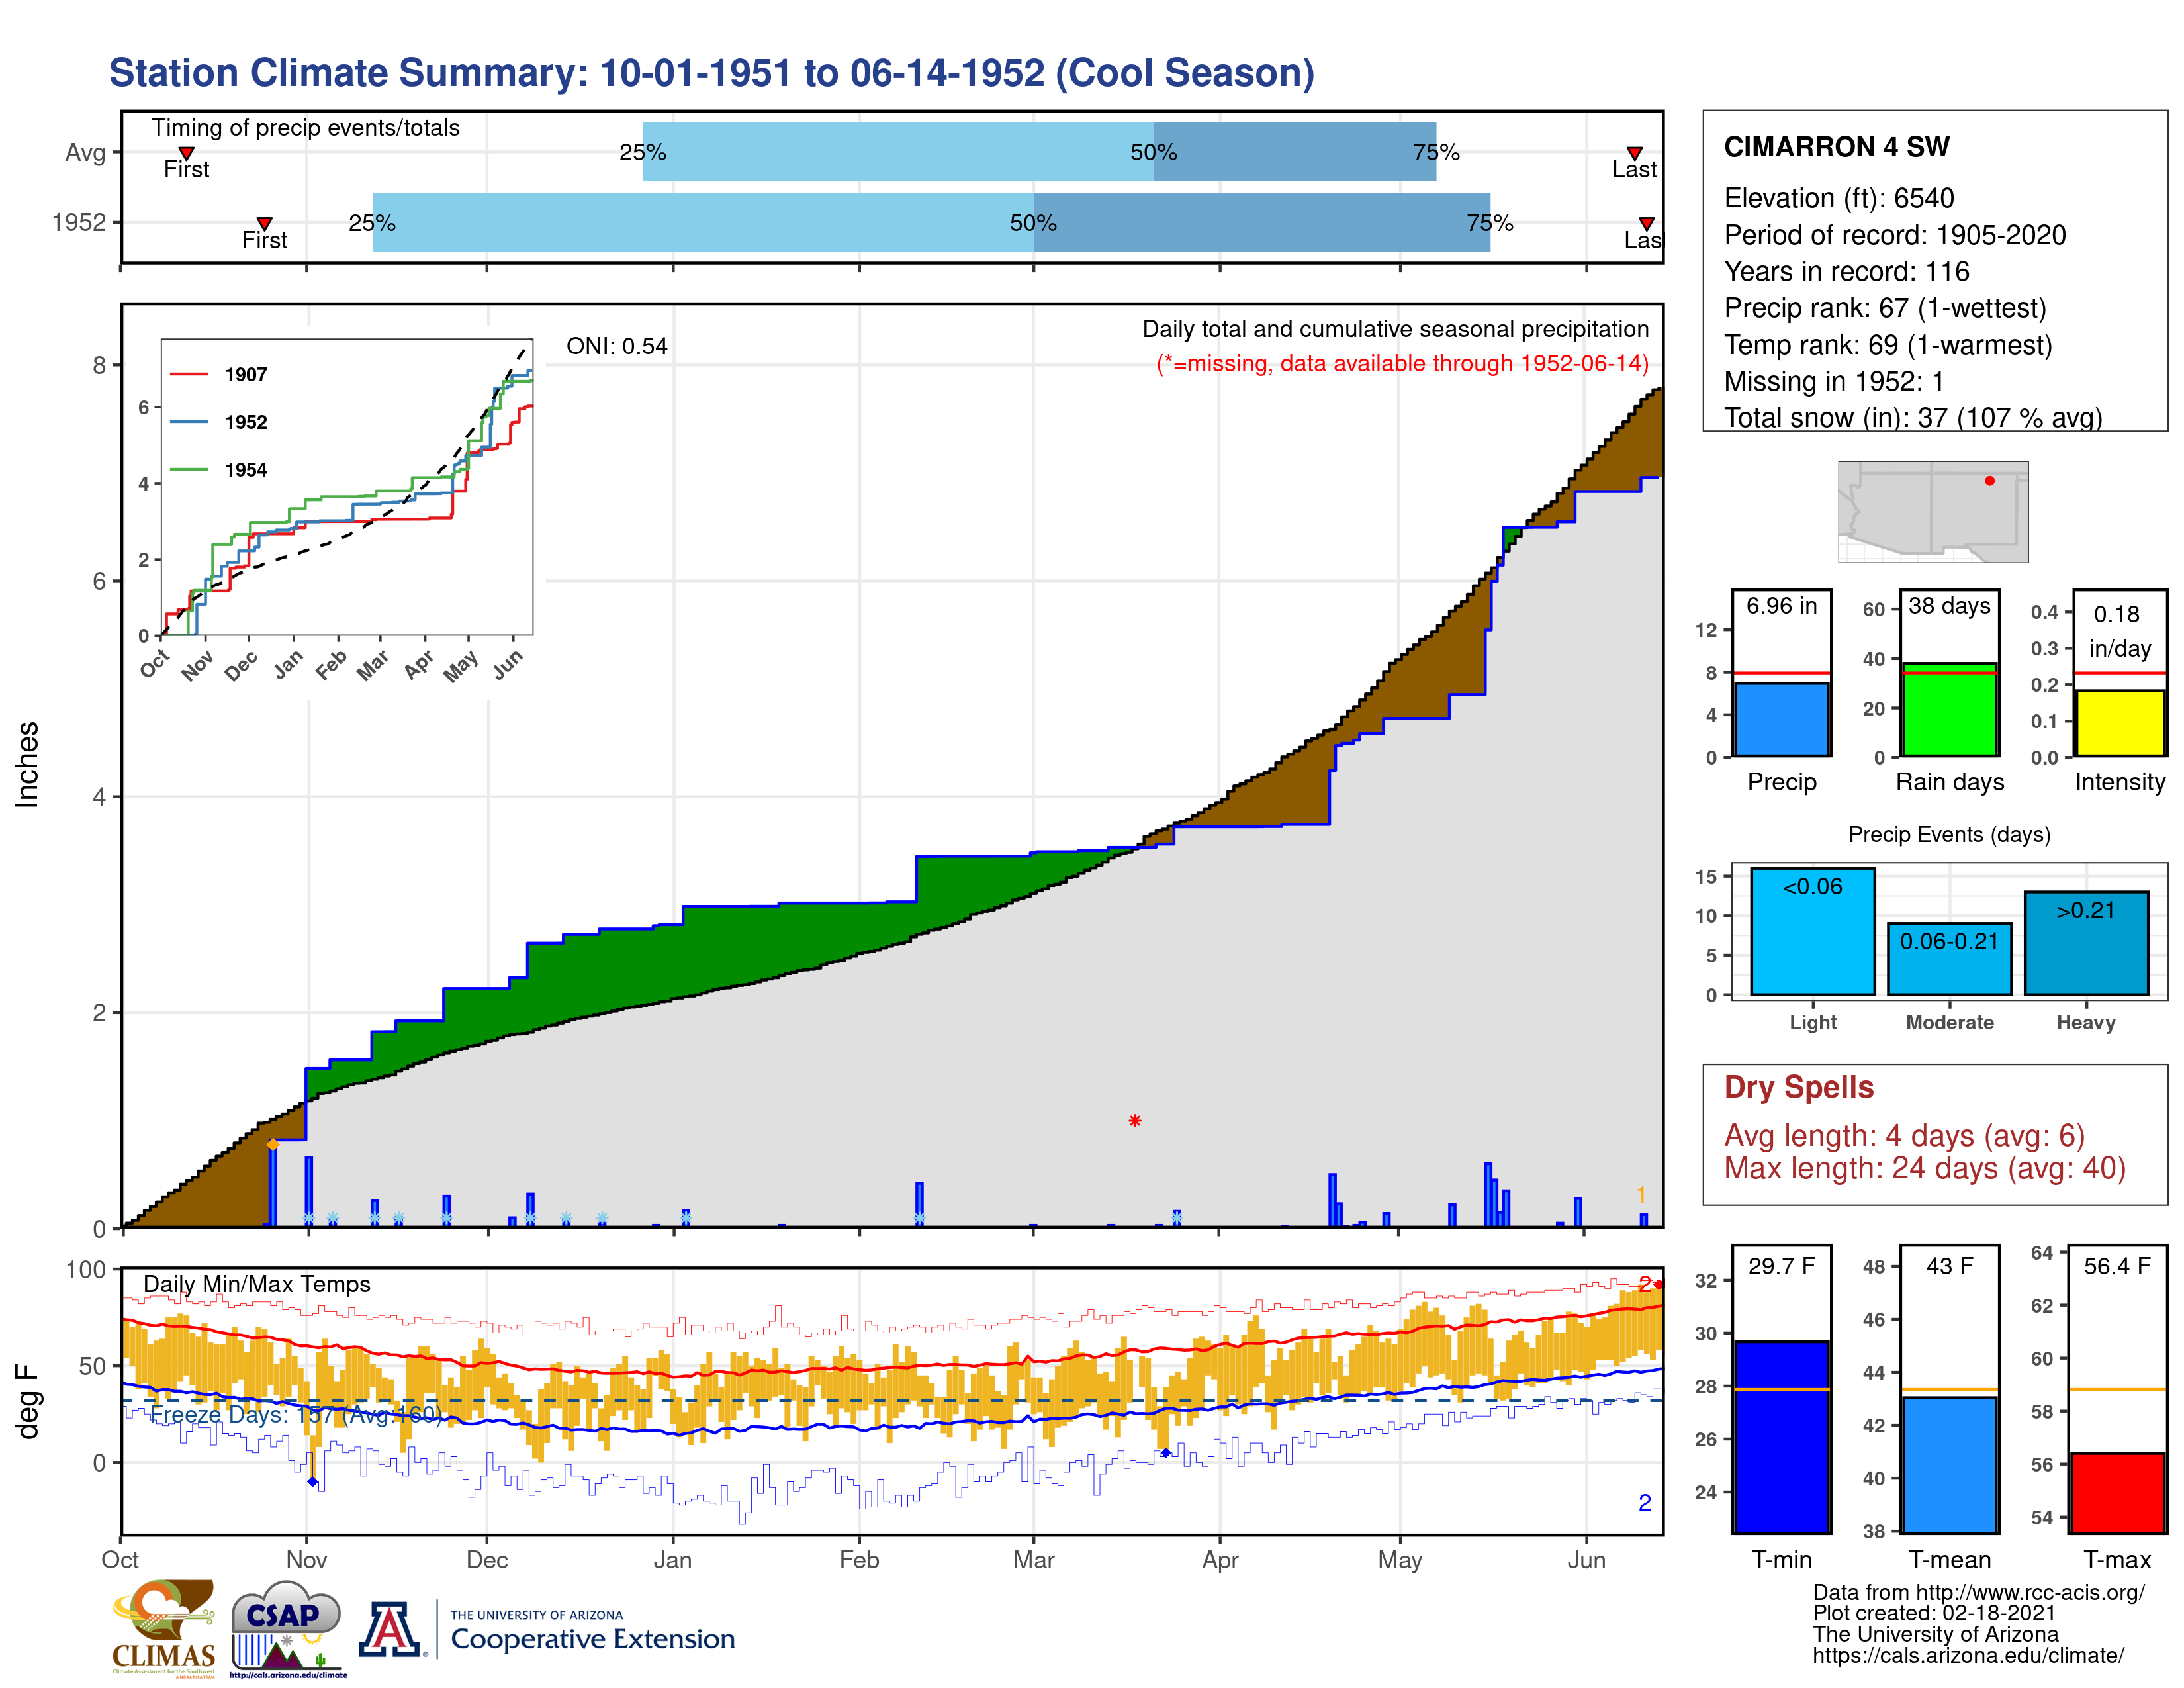Click the 1954 green legend line
2184x1688 pixels.
(189, 470)
